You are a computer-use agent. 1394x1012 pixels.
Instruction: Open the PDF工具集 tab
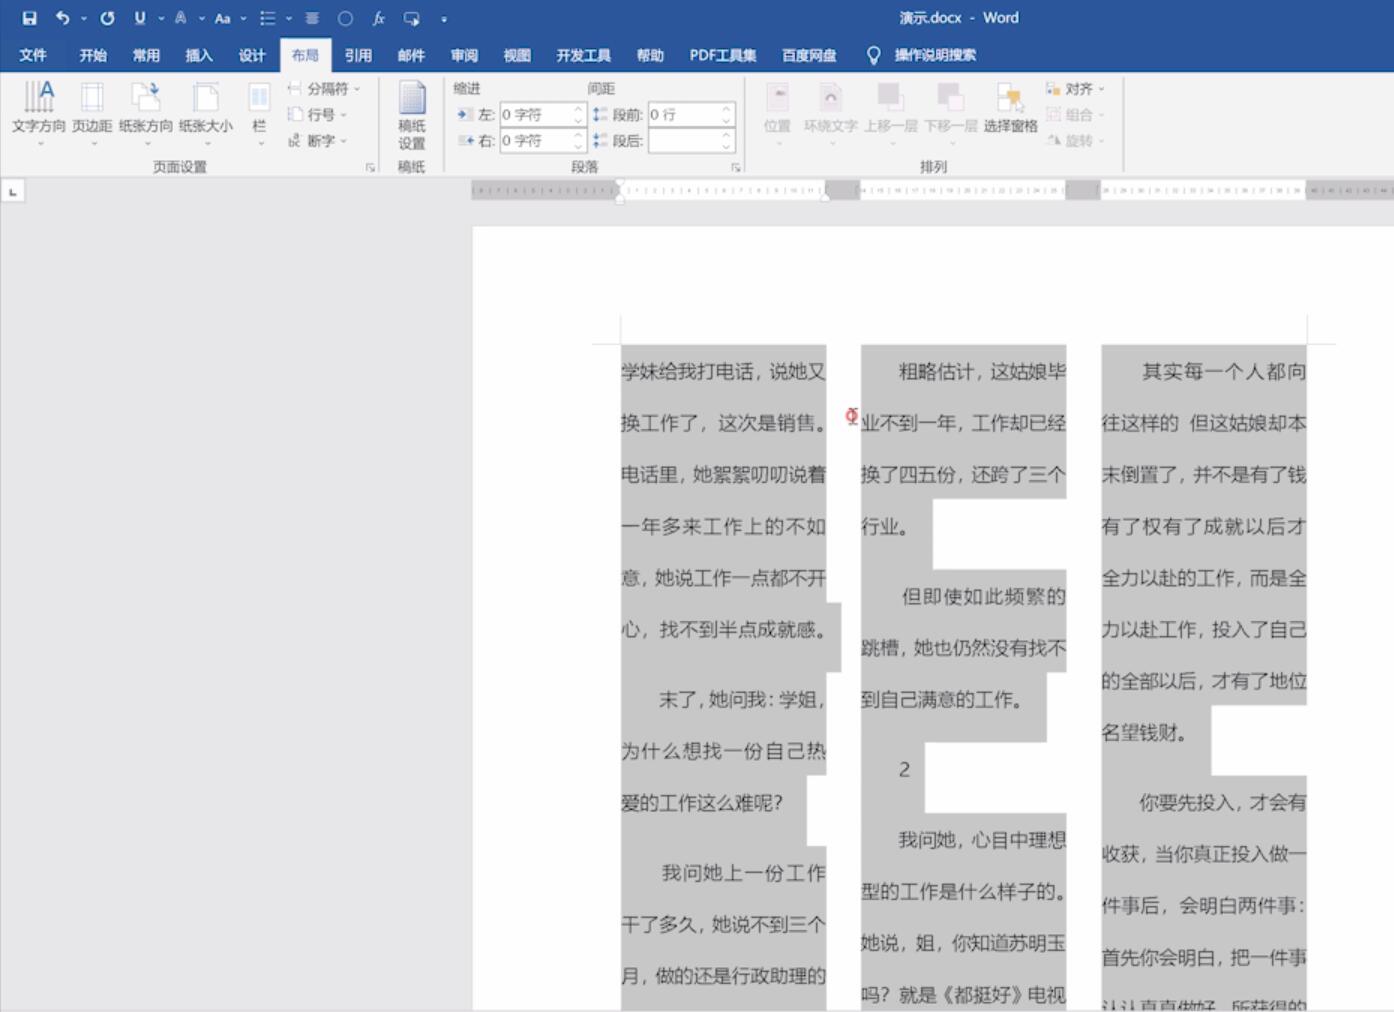[x=722, y=55]
